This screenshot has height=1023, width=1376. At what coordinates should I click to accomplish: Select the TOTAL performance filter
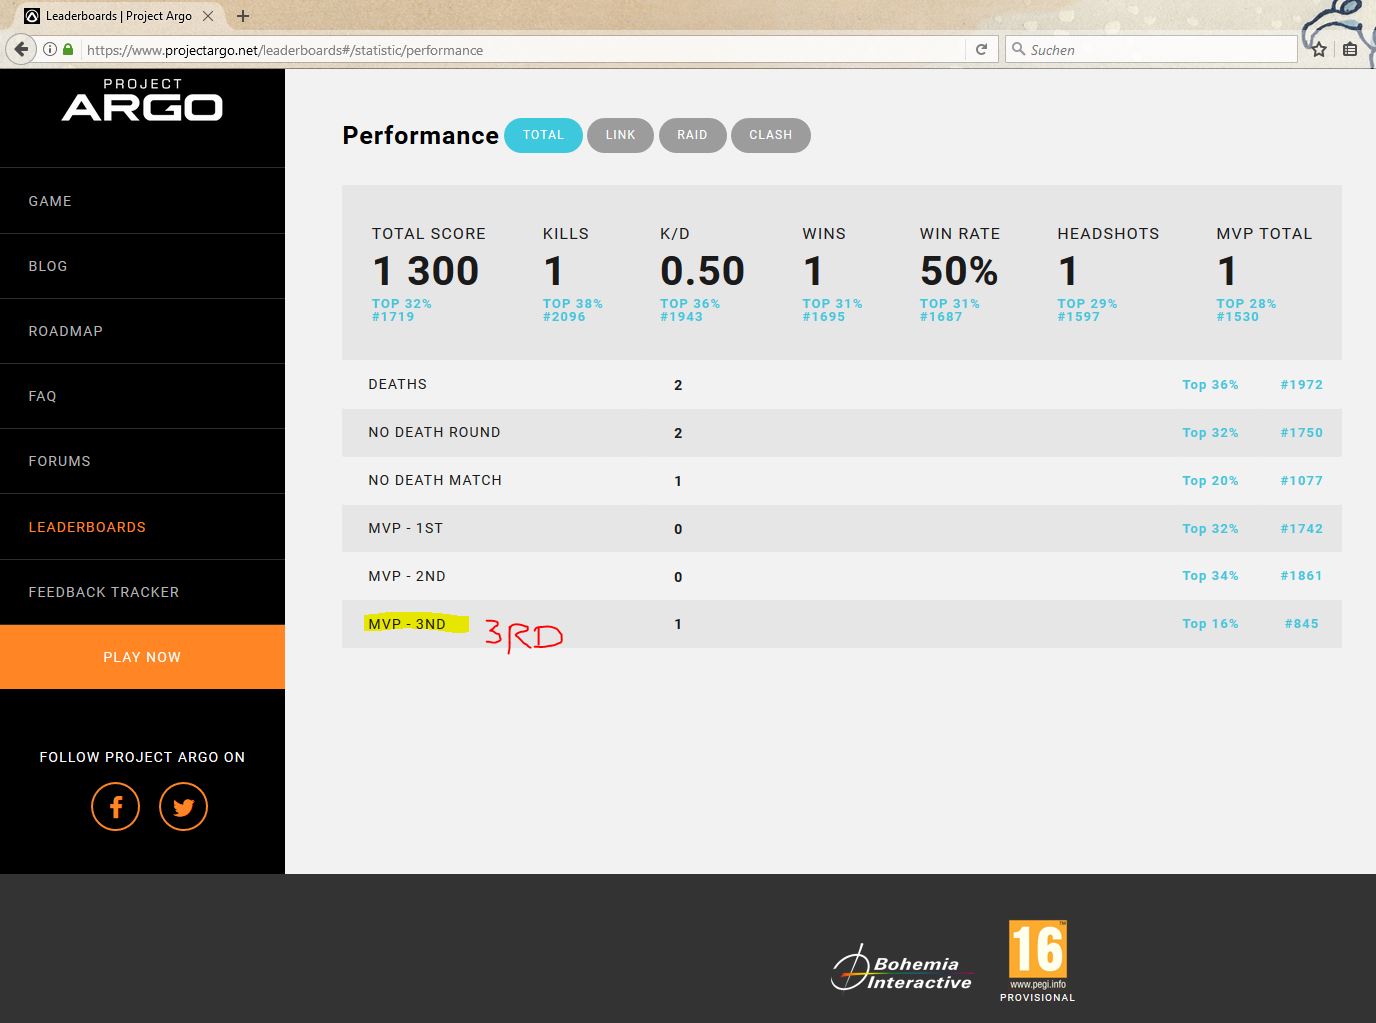[x=543, y=135]
